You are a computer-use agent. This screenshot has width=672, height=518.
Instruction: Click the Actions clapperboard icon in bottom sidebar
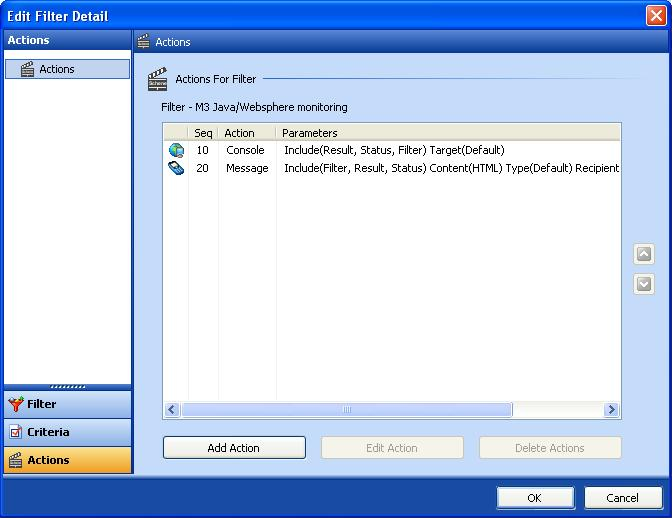coord(16,460)
